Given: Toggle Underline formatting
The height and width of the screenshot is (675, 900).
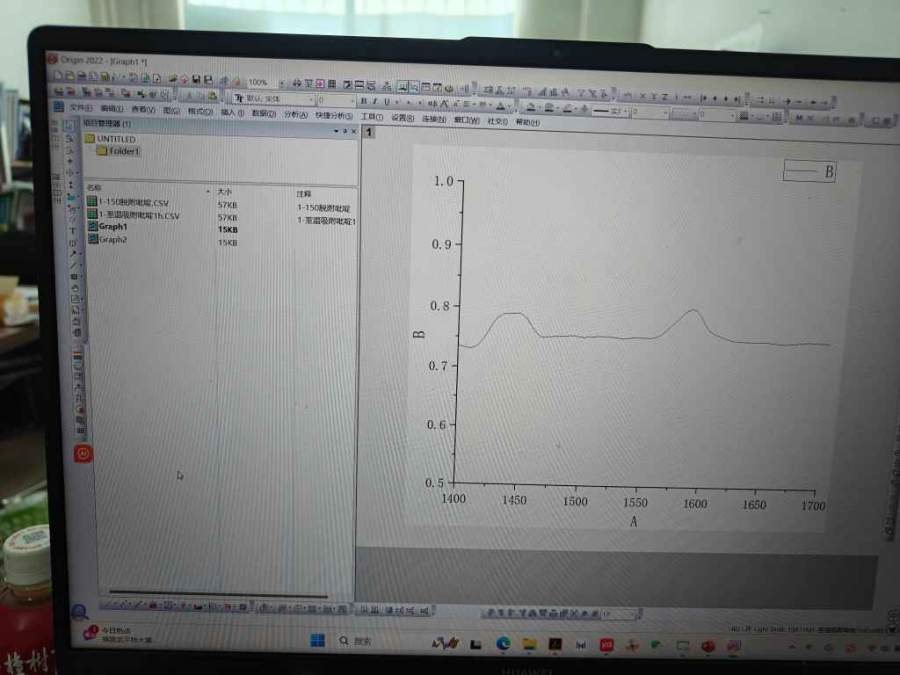Looking at the screenshot, I should 387,102.
